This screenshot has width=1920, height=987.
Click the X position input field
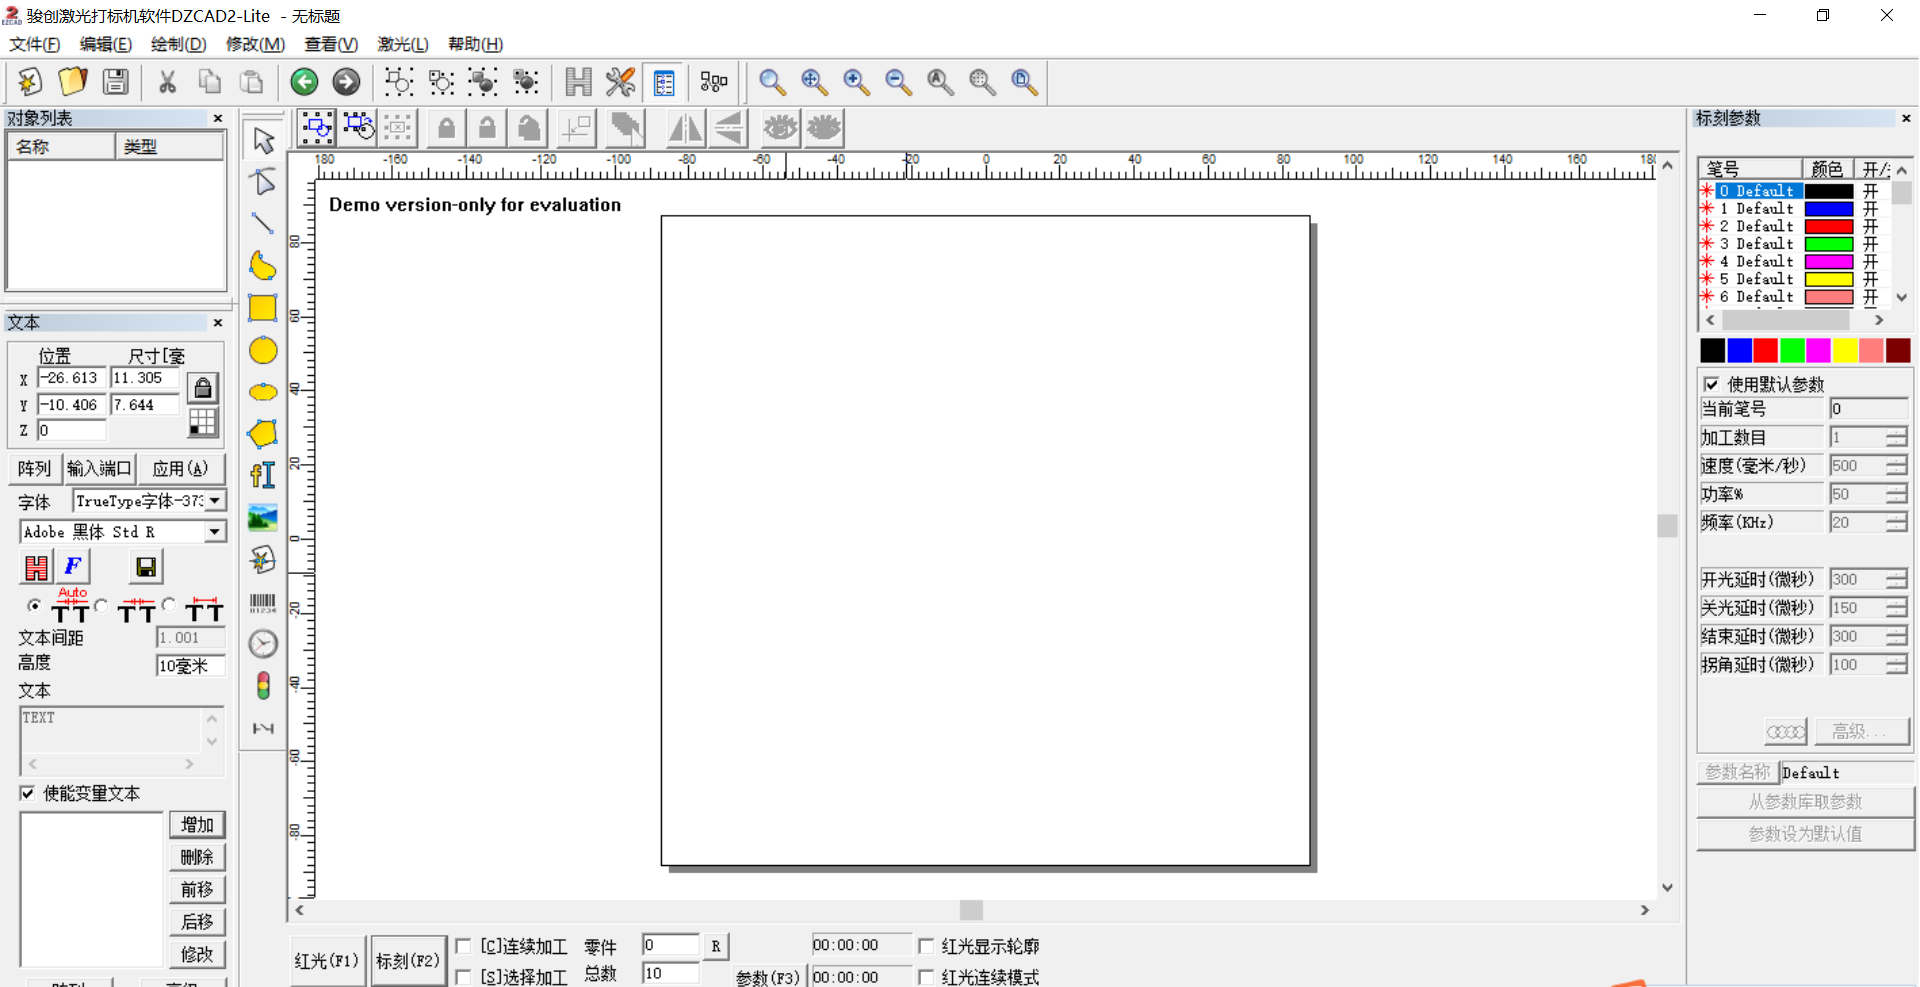tap(72, 378)
